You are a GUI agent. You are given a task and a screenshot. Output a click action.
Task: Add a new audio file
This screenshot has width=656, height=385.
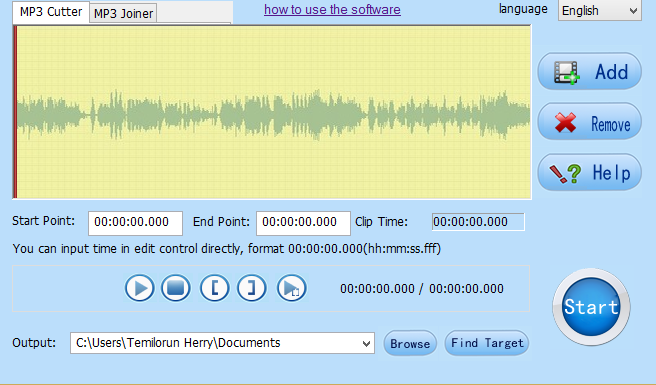pos(589,72)
